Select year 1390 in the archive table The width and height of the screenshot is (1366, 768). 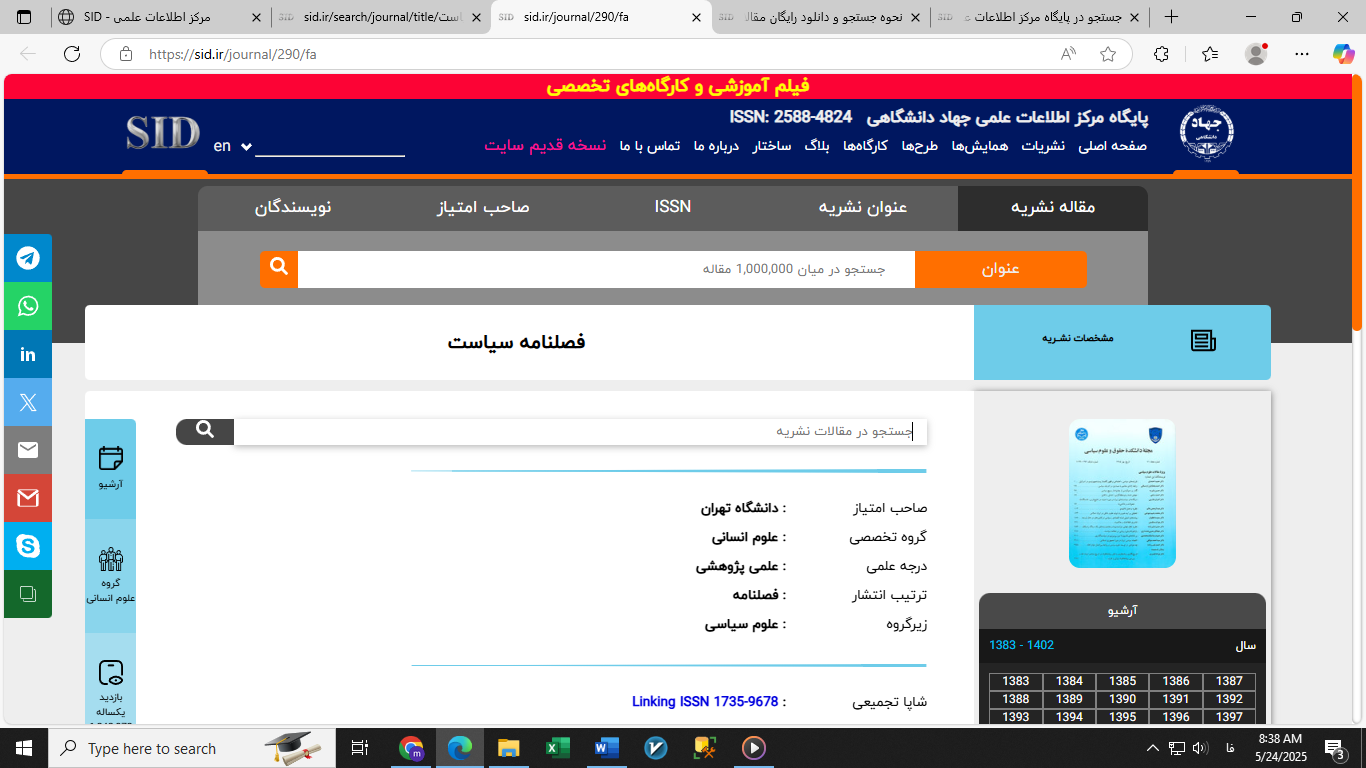pos(1122,699)
